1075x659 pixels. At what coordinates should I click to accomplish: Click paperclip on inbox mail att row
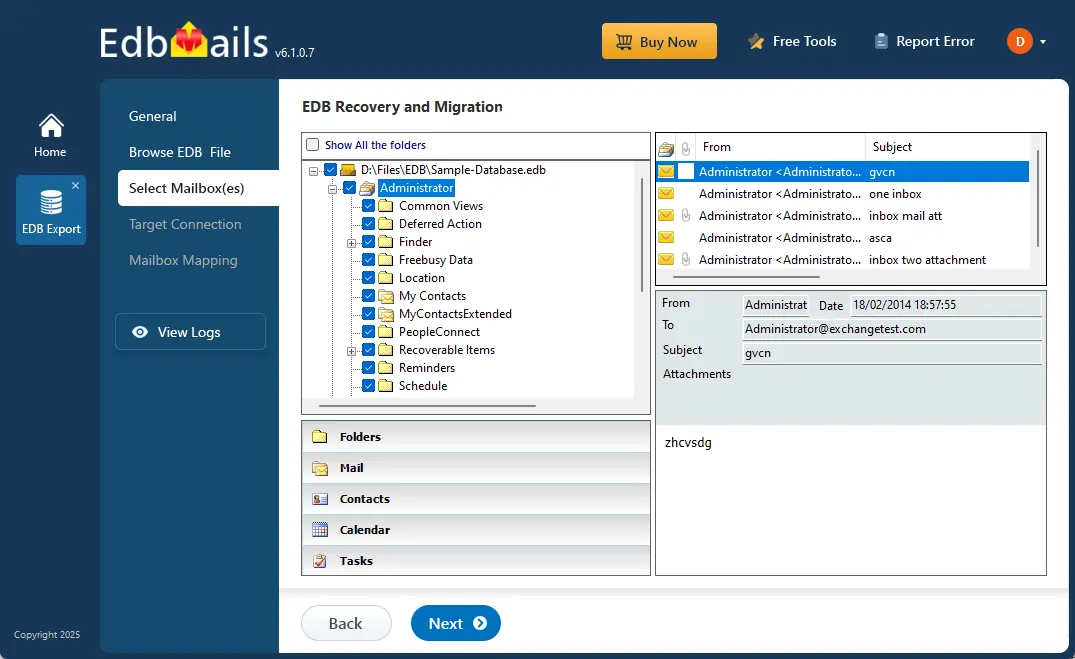(686, 215)
